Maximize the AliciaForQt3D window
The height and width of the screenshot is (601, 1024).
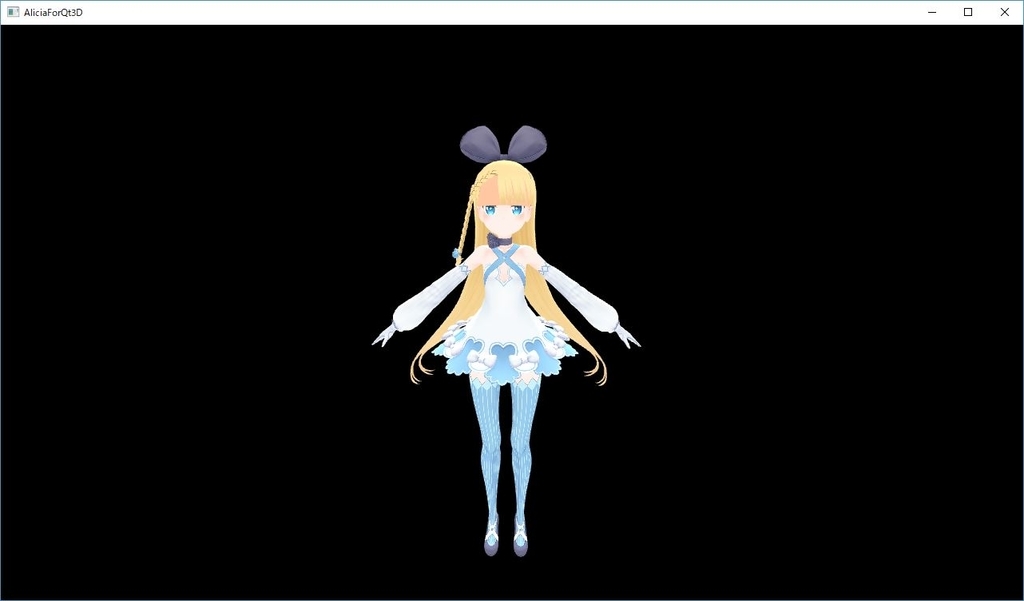(968, 12)
